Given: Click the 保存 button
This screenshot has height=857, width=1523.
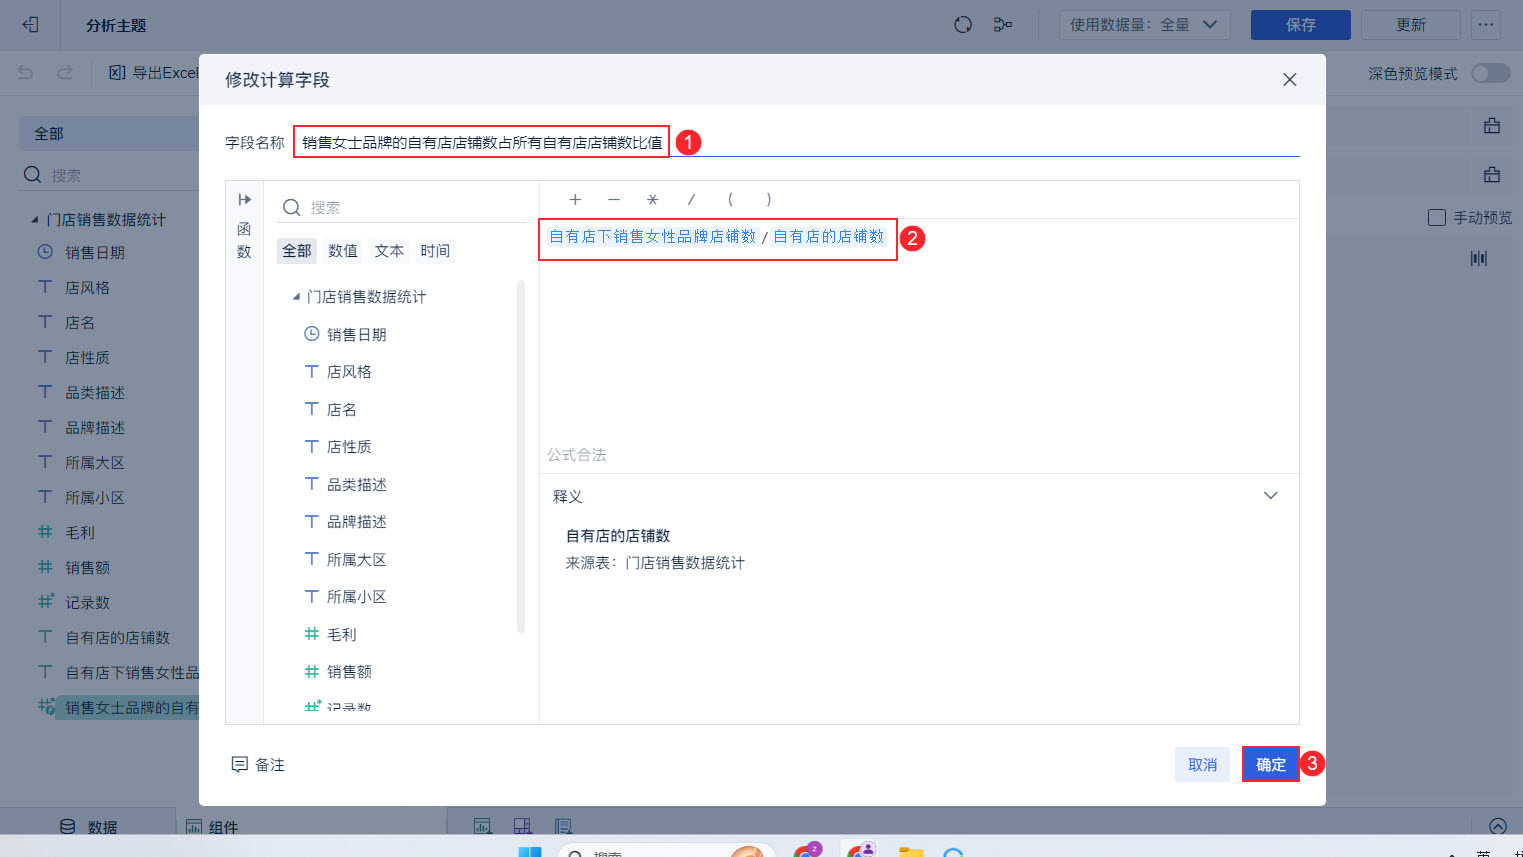Looking at the screenshot, I should click(1301, 25).
